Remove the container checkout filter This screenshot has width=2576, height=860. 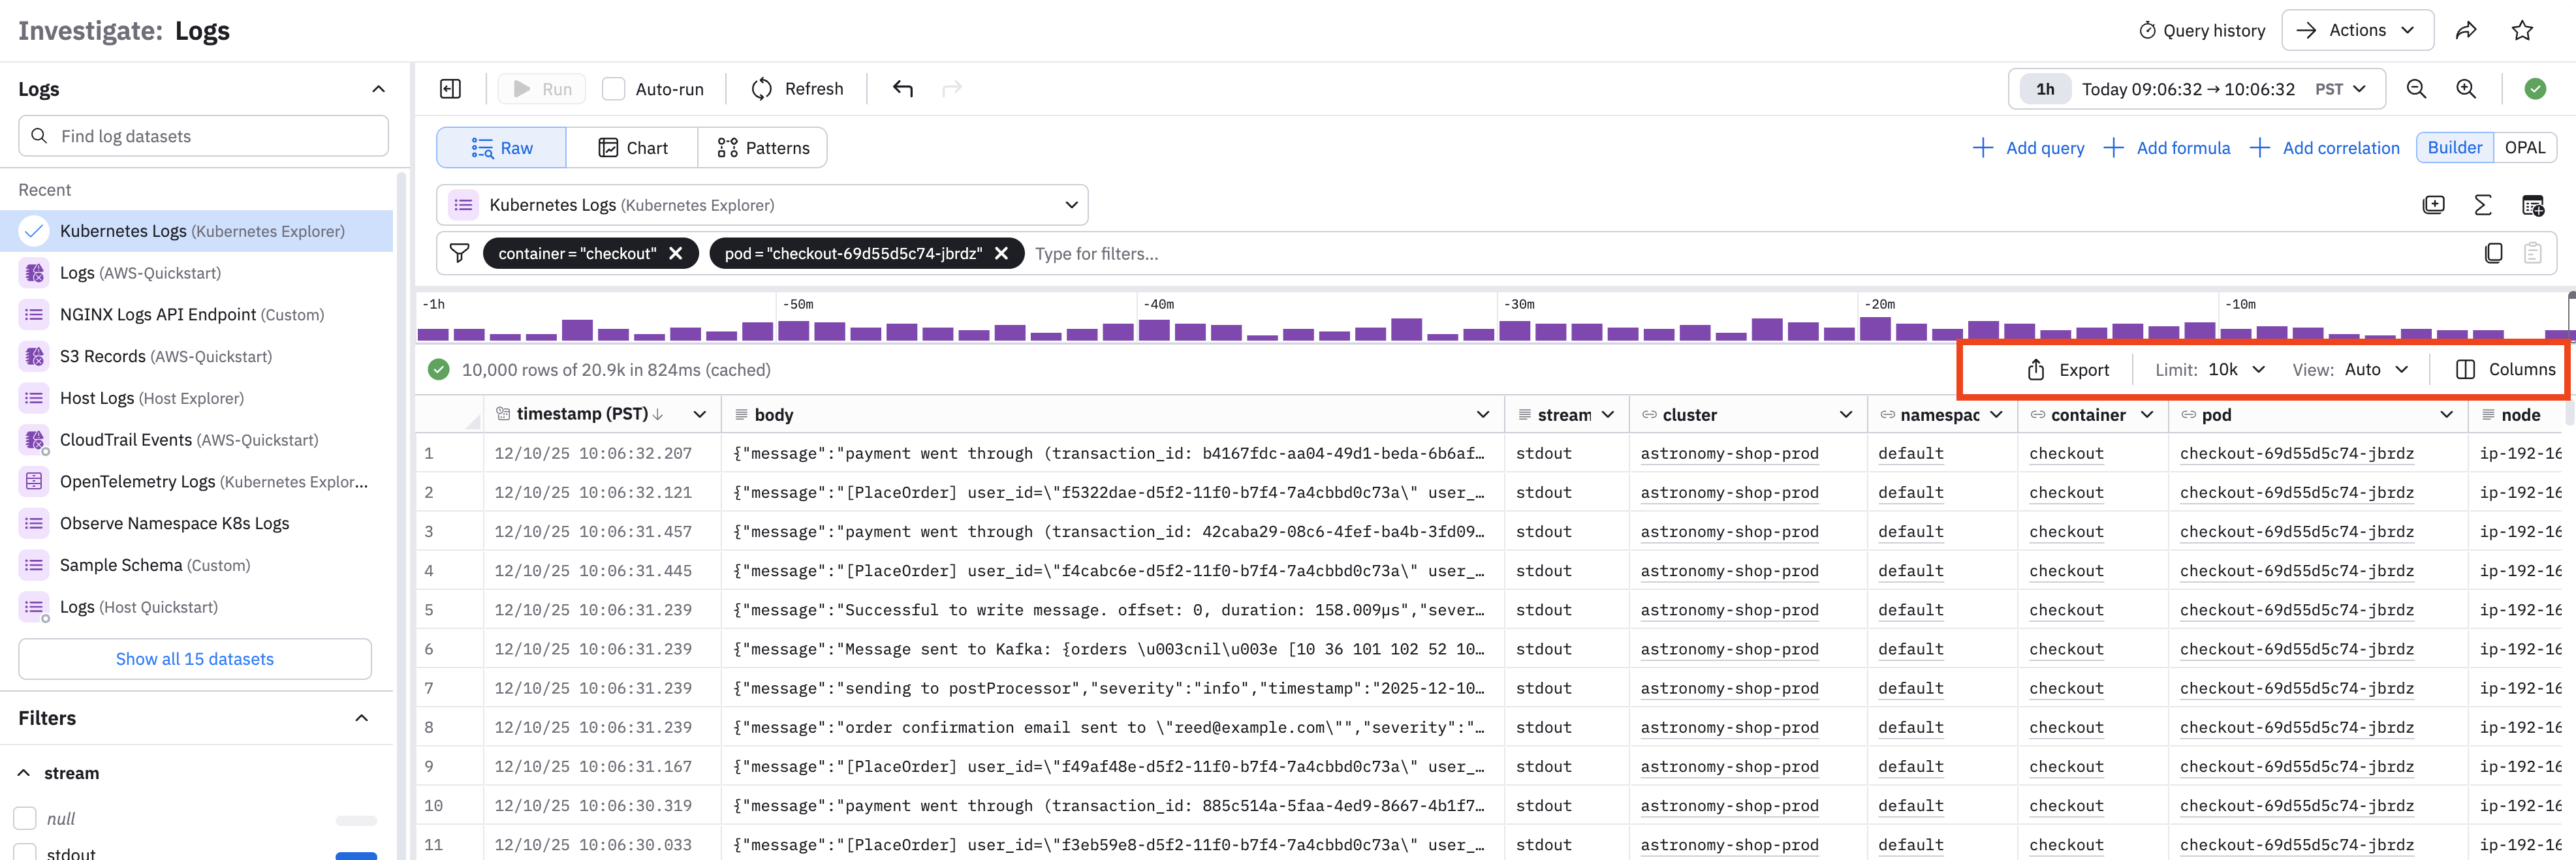pos(676,254)
